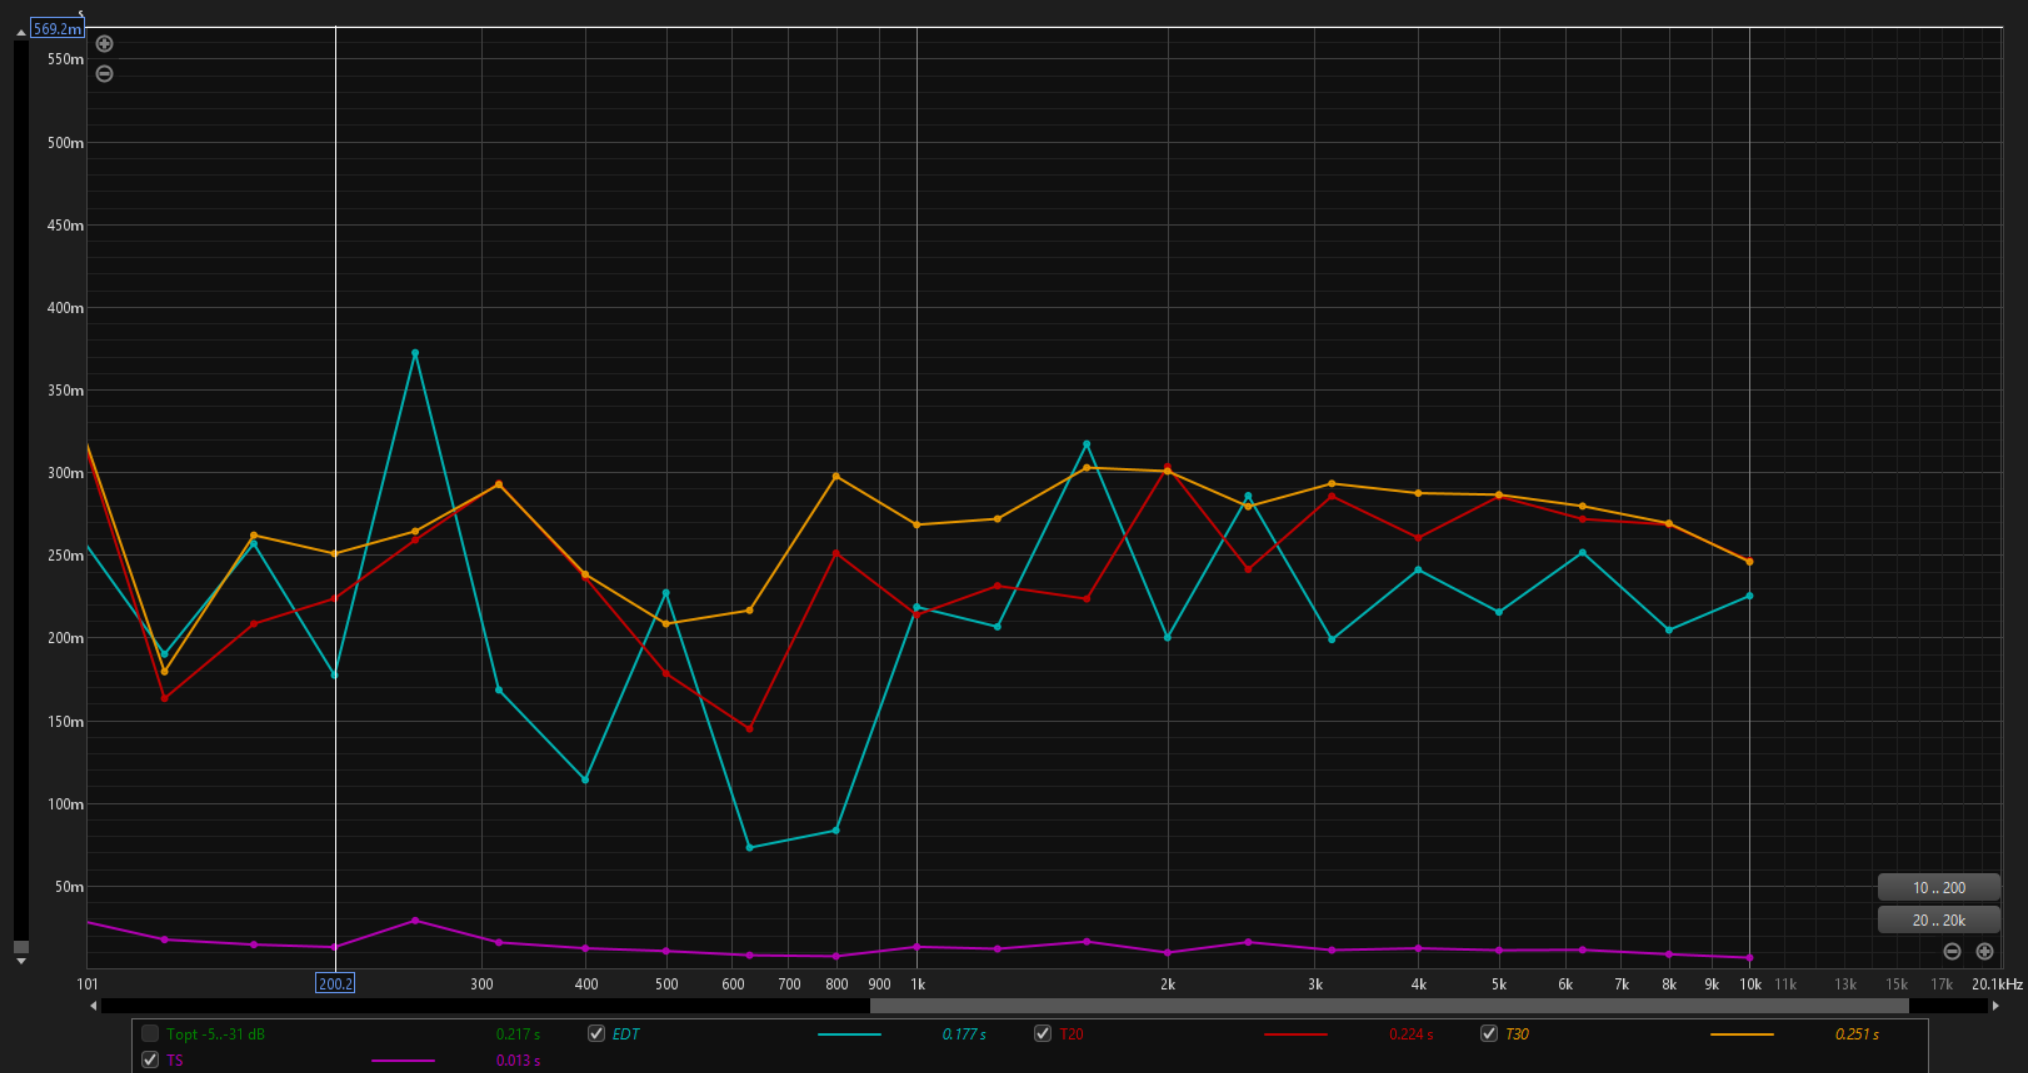Click the vertical scrollbar thumb on left edge
The width and height of the screenshot is (2028, 1073).
click(20, 946)
